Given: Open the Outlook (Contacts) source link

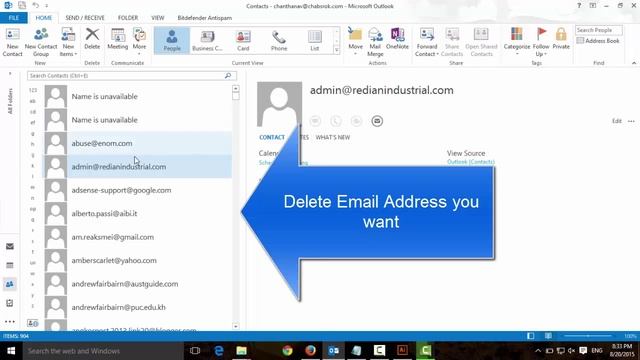Looking at the screenshot, I should point(471,162).
